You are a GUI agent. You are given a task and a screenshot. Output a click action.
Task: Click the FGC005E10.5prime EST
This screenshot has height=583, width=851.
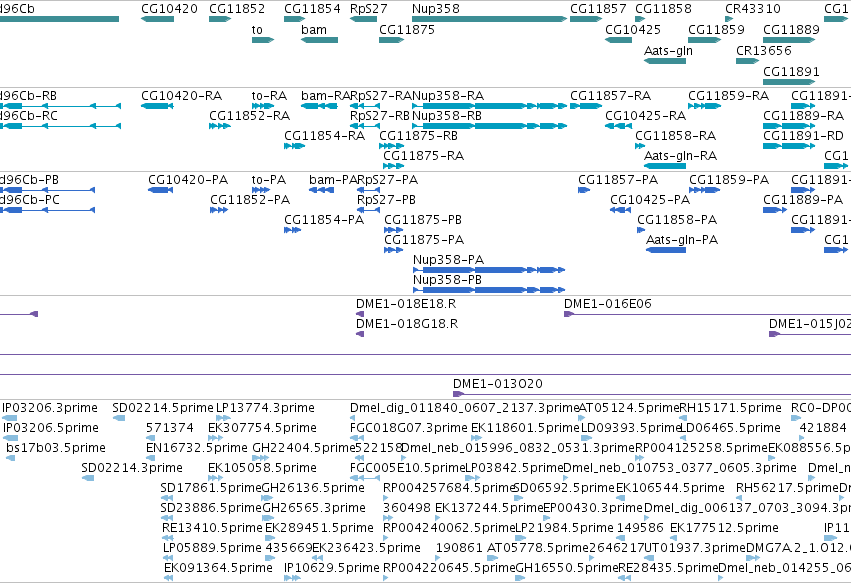365,478
